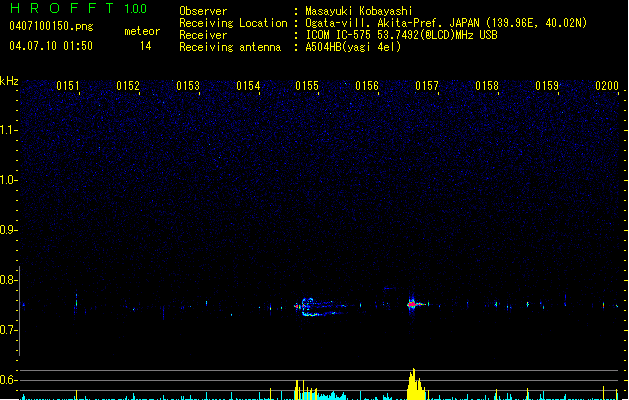Click the 0155 time marker
The height and width of the screenshot is (400, 629).
pyautogui.click(x=307, y=86)
